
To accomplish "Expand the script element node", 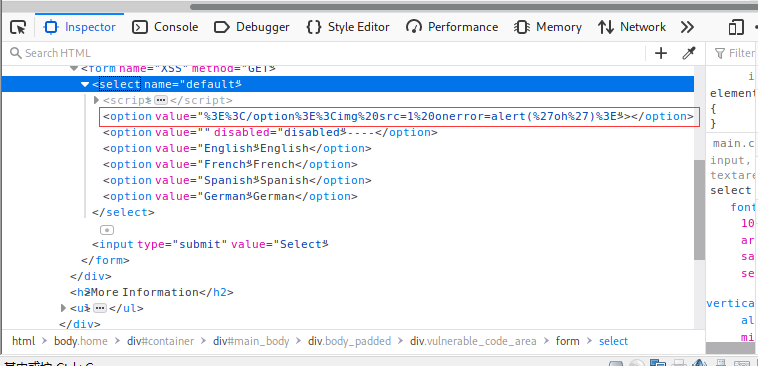I will 96,100.
